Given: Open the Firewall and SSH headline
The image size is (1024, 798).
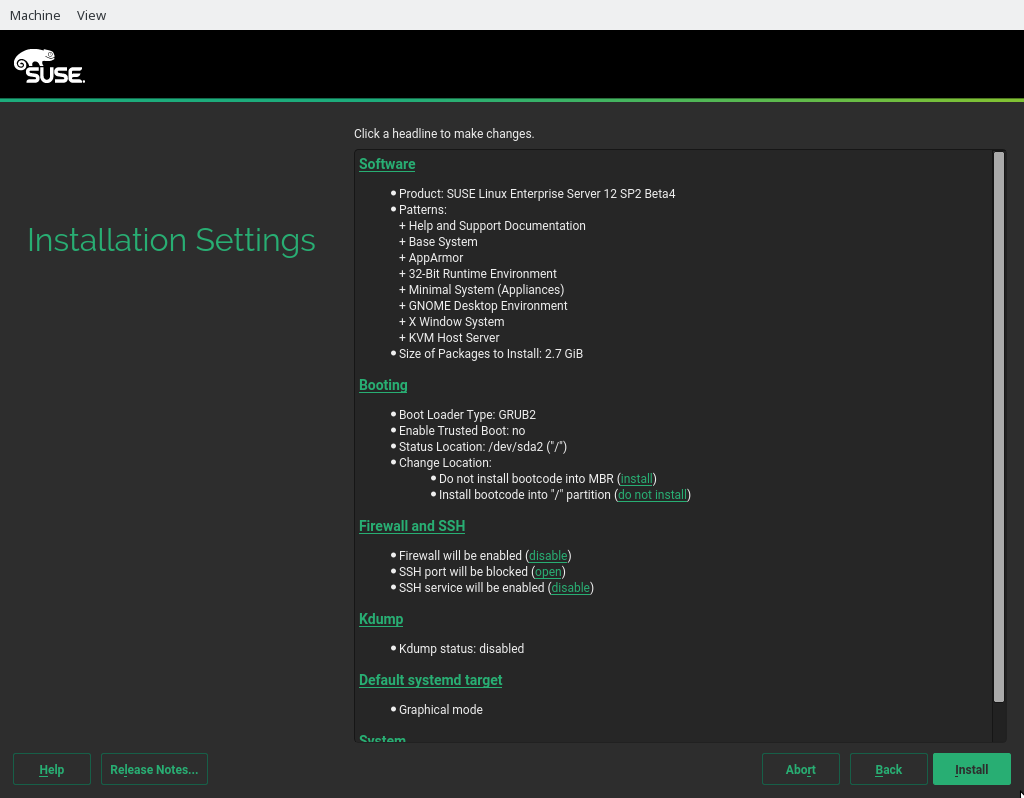Looking at the screenshot, I should (x=412, y=526).
